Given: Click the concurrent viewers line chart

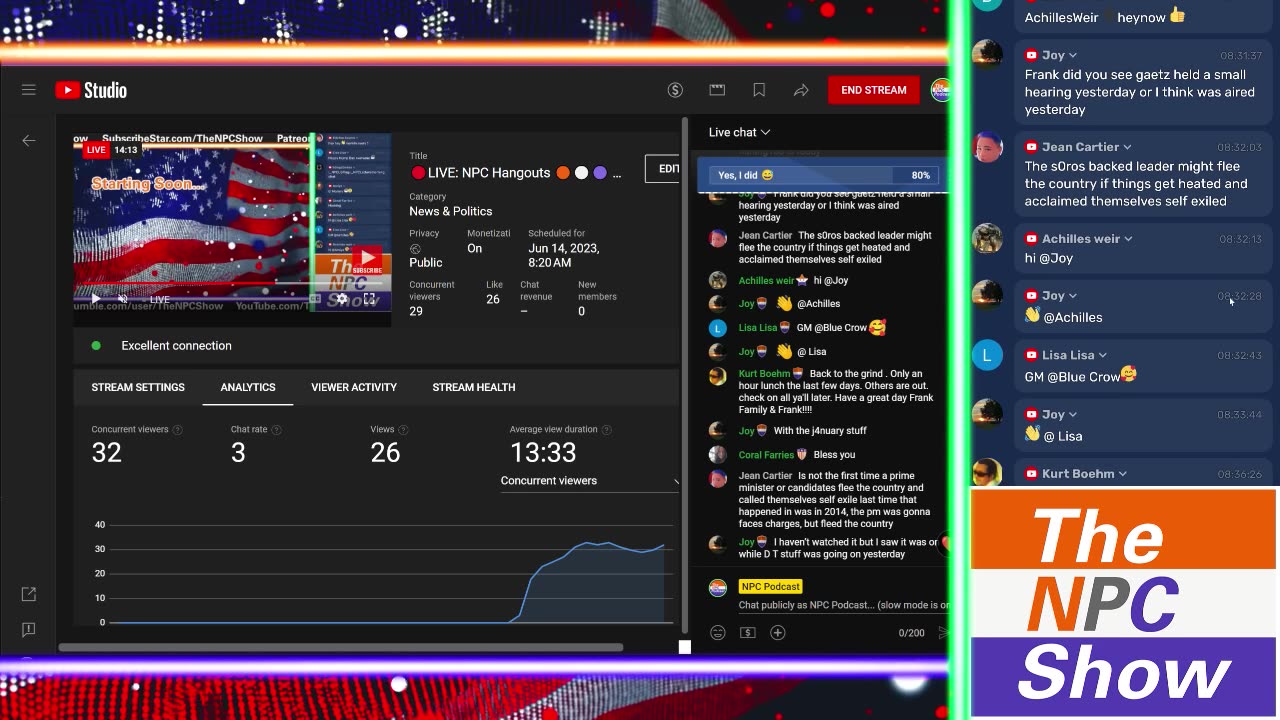Looking at the screenshot, I should click(390, 573).
